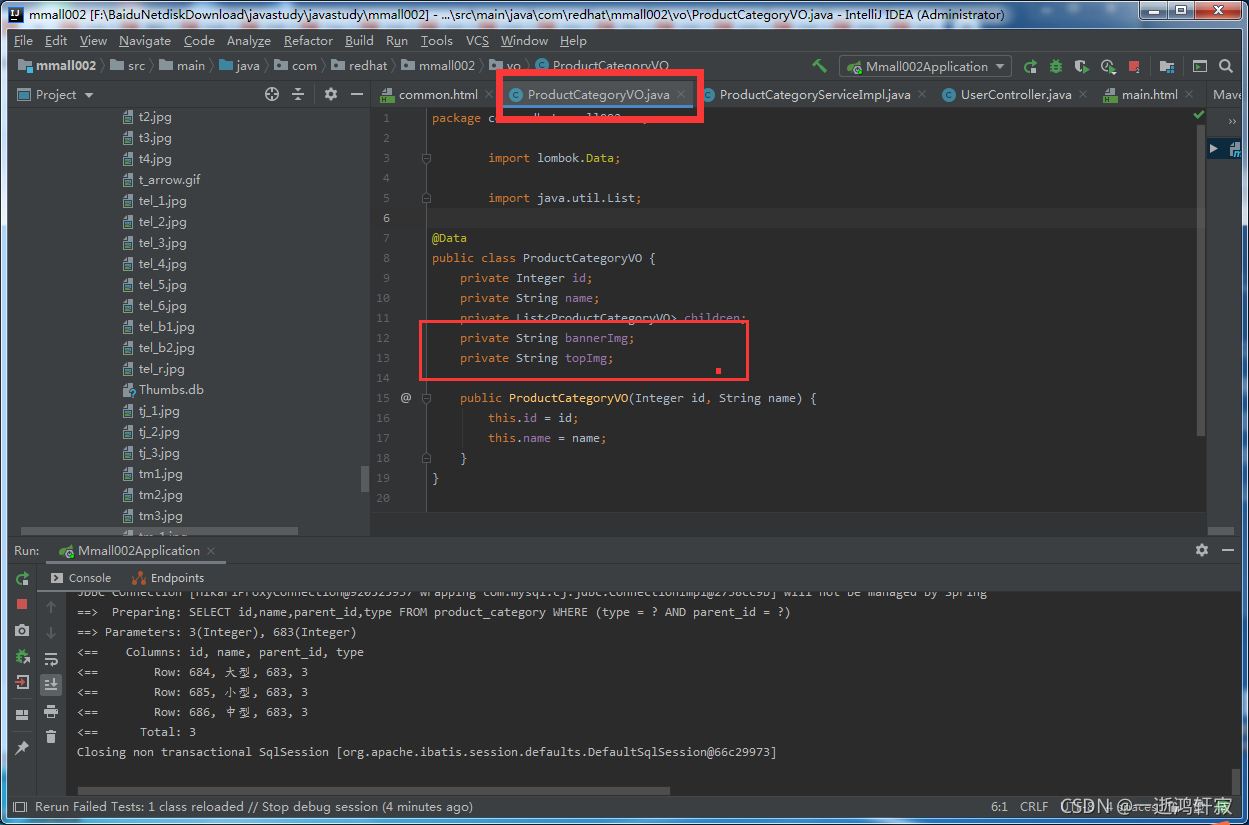
Task: Click the up-arrow stack trace icon in console
Action: tap(51, 607)
